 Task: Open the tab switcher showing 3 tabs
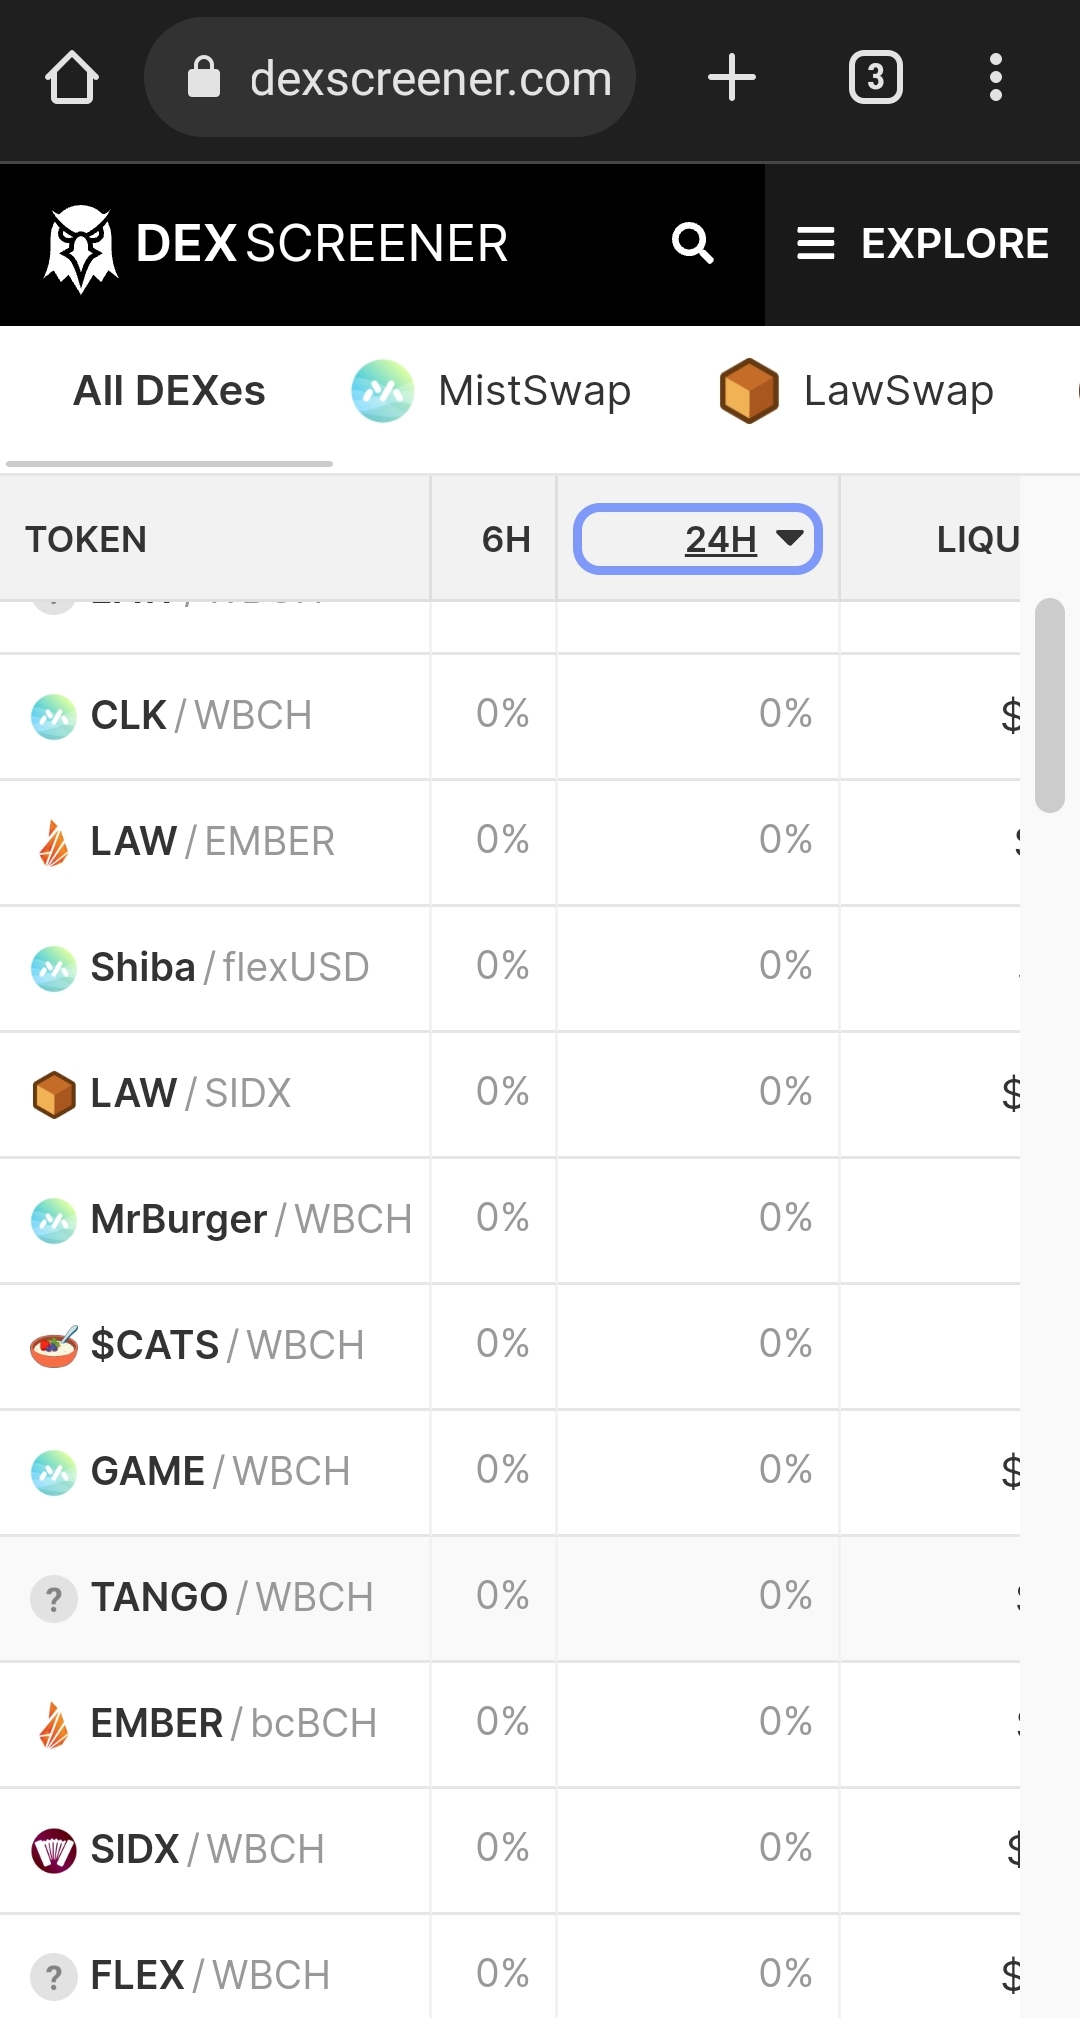tap(876, 77)
